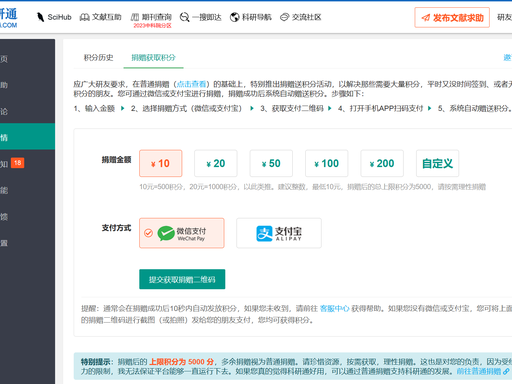Image resolution: width=512 pixels, height=384 pixels.
Task: Open 科研导航 globe navigation item
Action: click(251, 17)
